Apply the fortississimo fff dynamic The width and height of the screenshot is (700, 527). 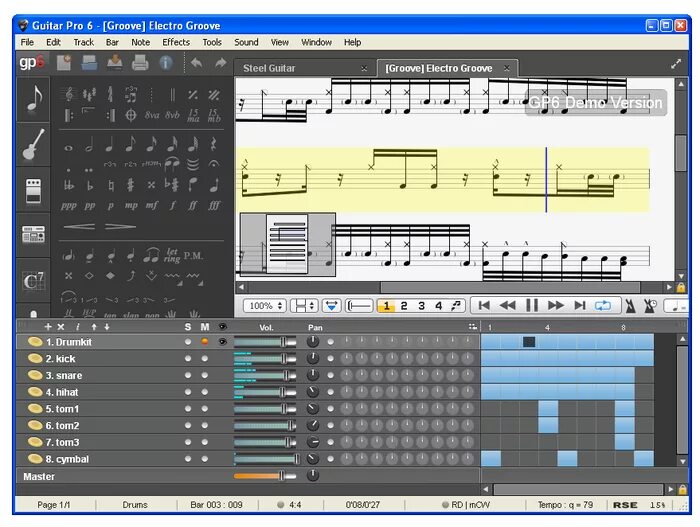(x=214, y=205)
